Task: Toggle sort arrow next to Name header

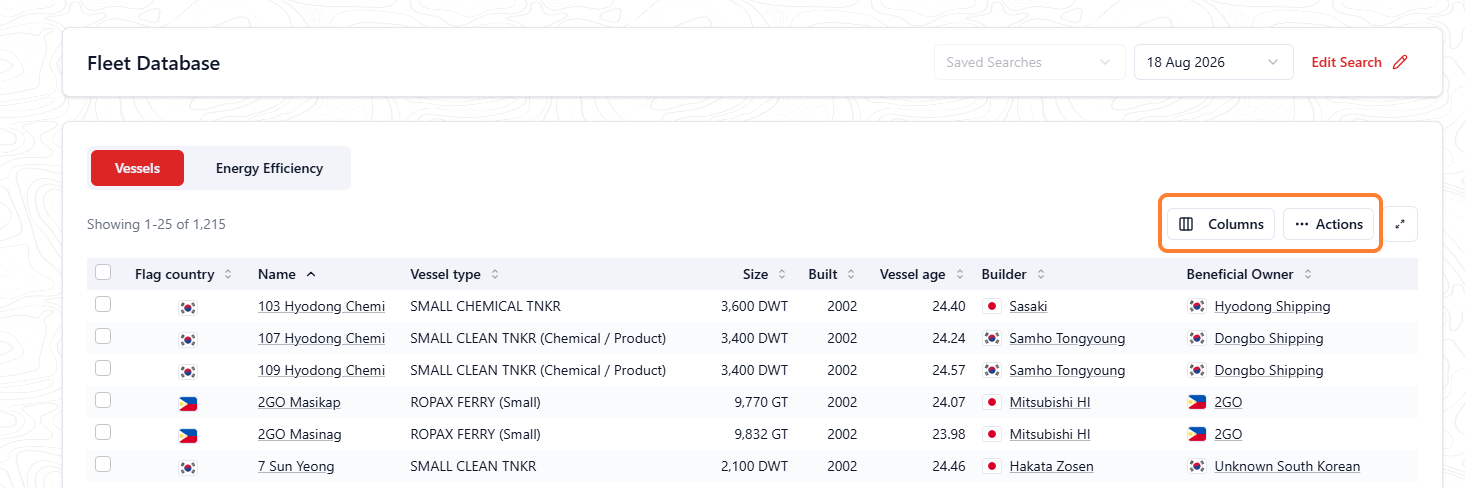Action: point(311,274)
